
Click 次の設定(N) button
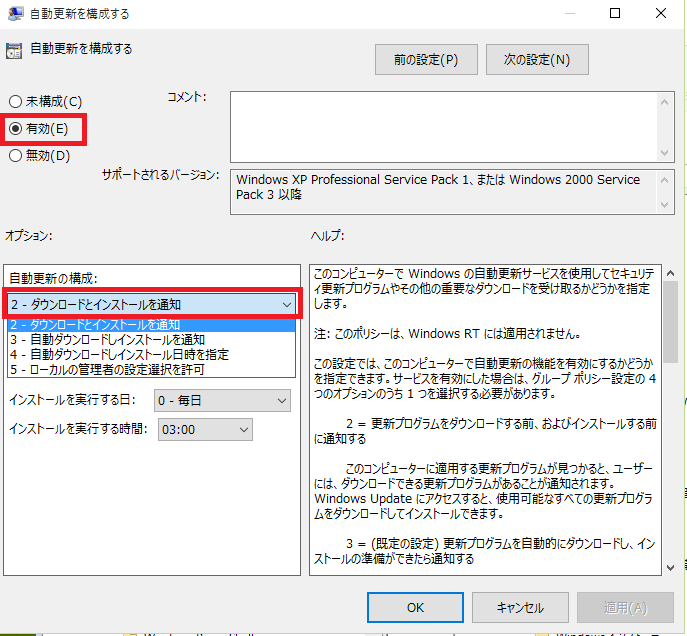(x=537, y=60)
